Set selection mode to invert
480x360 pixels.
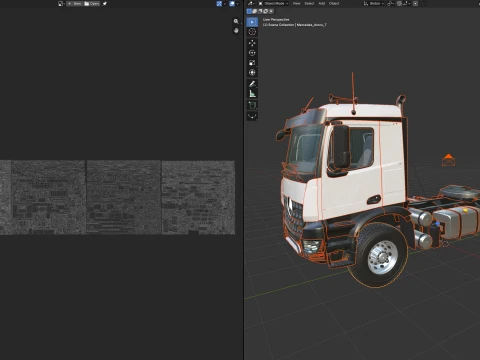coord(265,11)
